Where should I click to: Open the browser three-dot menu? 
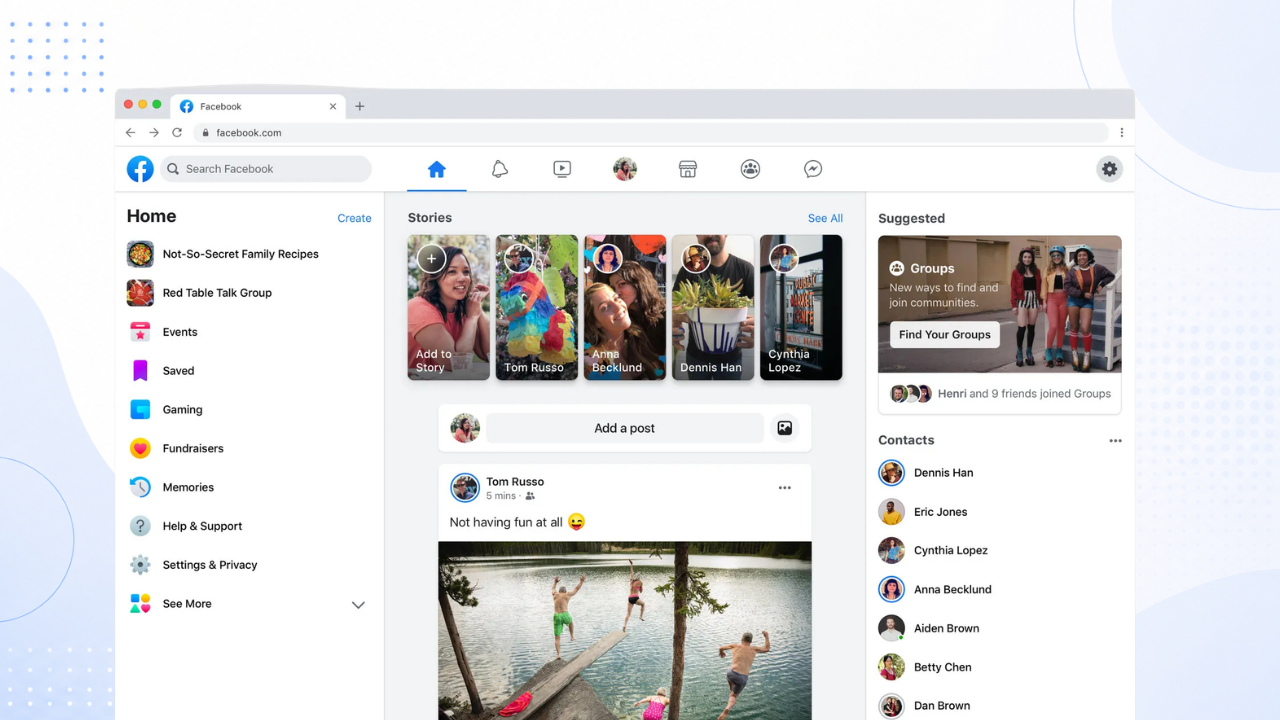[1122, 132]
